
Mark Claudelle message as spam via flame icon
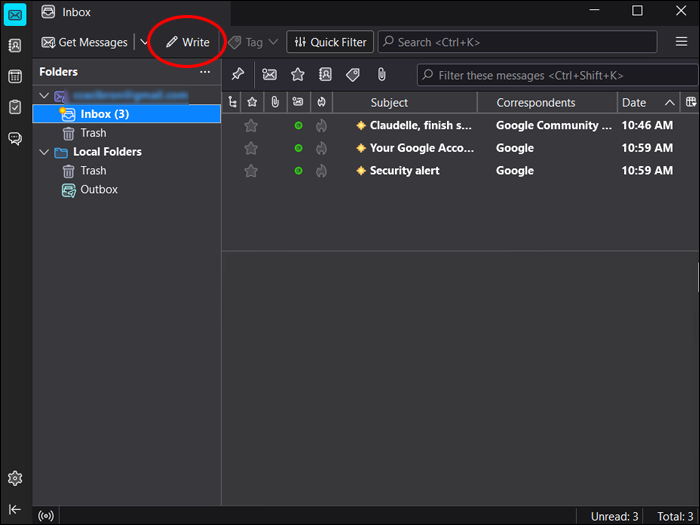tap(321, 126)
